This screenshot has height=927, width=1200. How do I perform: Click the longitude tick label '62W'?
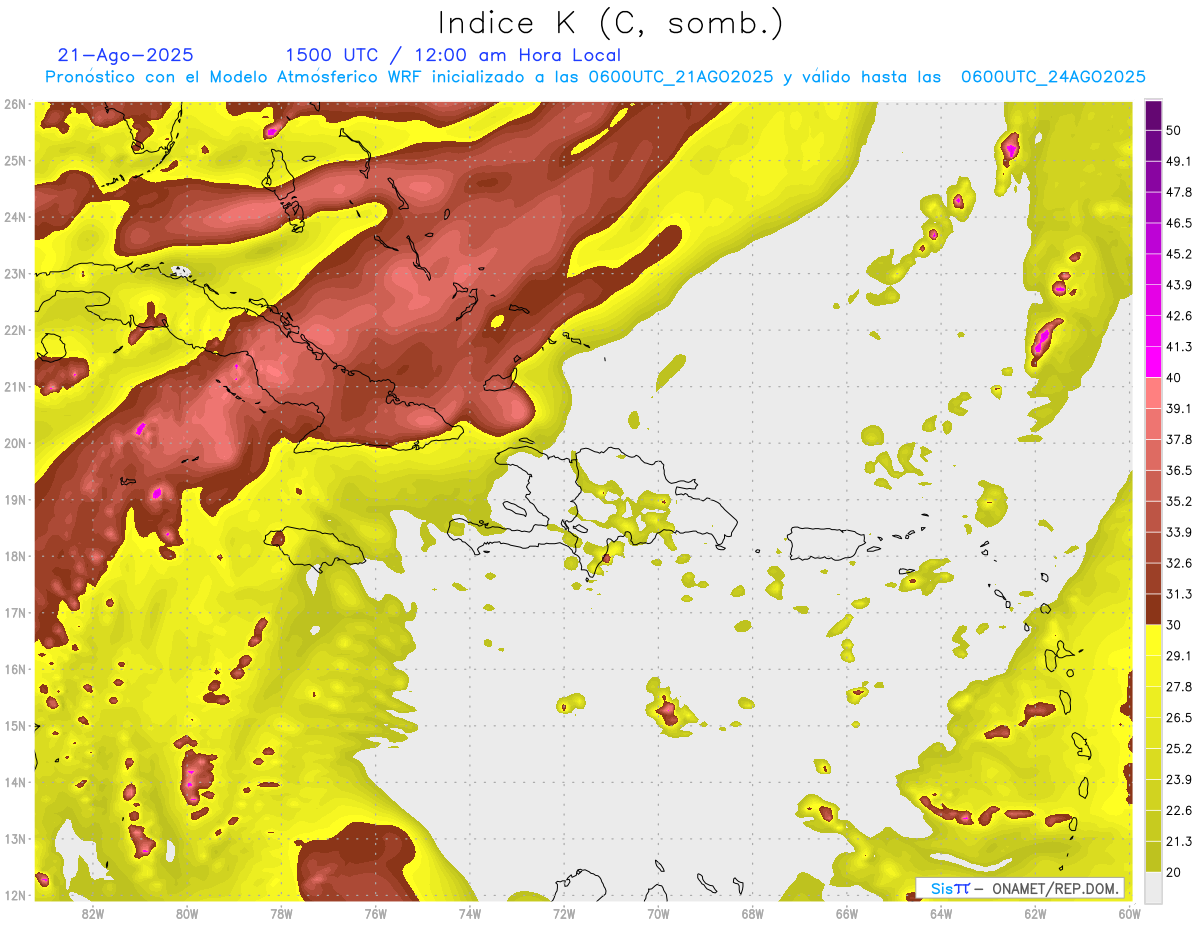click(x=1035, y=914)
